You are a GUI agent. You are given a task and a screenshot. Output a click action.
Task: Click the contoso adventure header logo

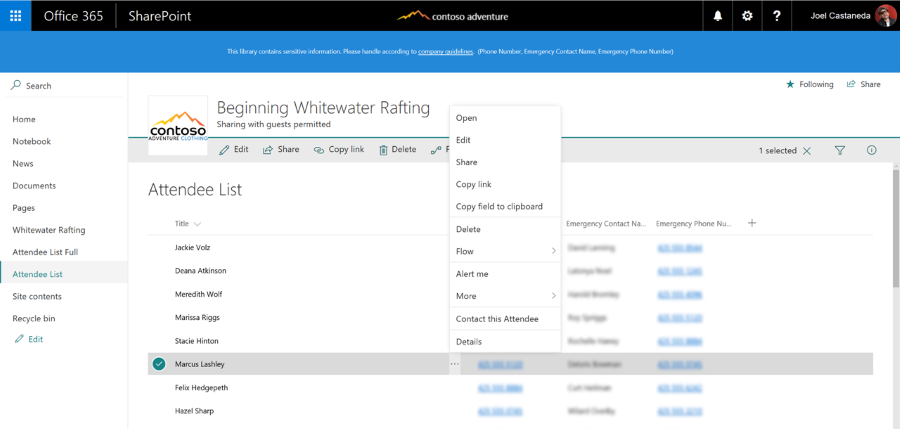coord(452,16)
